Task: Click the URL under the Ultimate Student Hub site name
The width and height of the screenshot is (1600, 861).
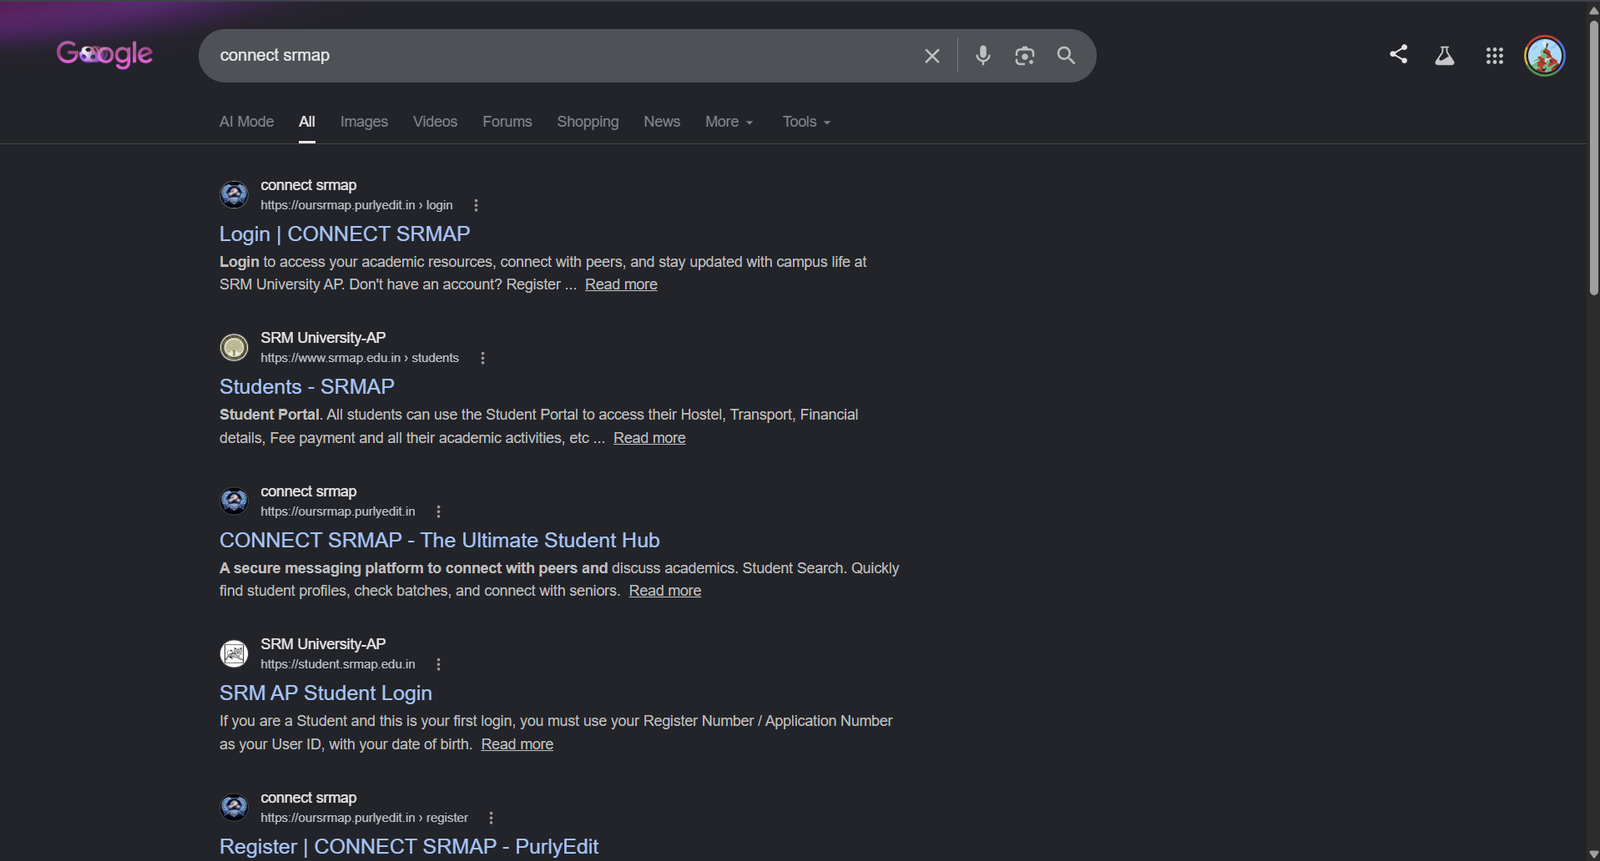Action: 338,511
